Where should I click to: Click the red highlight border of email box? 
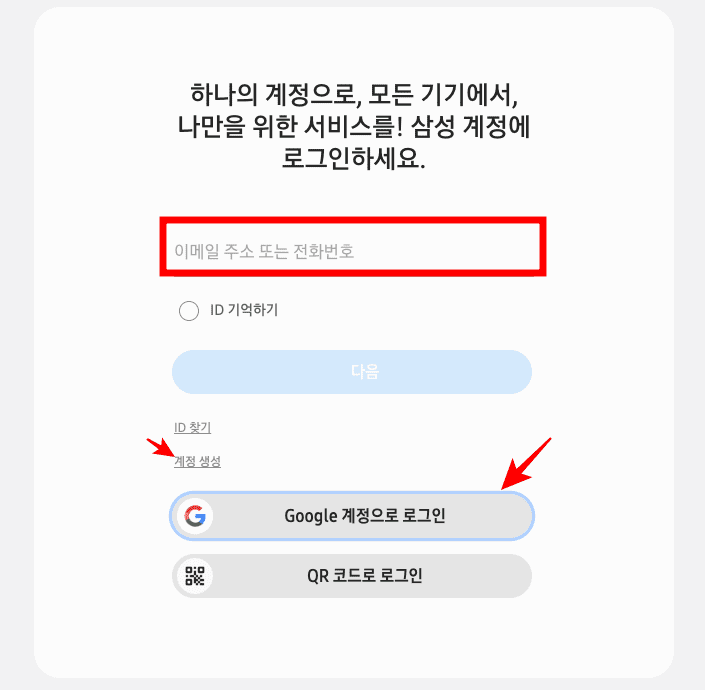(353, 220)
